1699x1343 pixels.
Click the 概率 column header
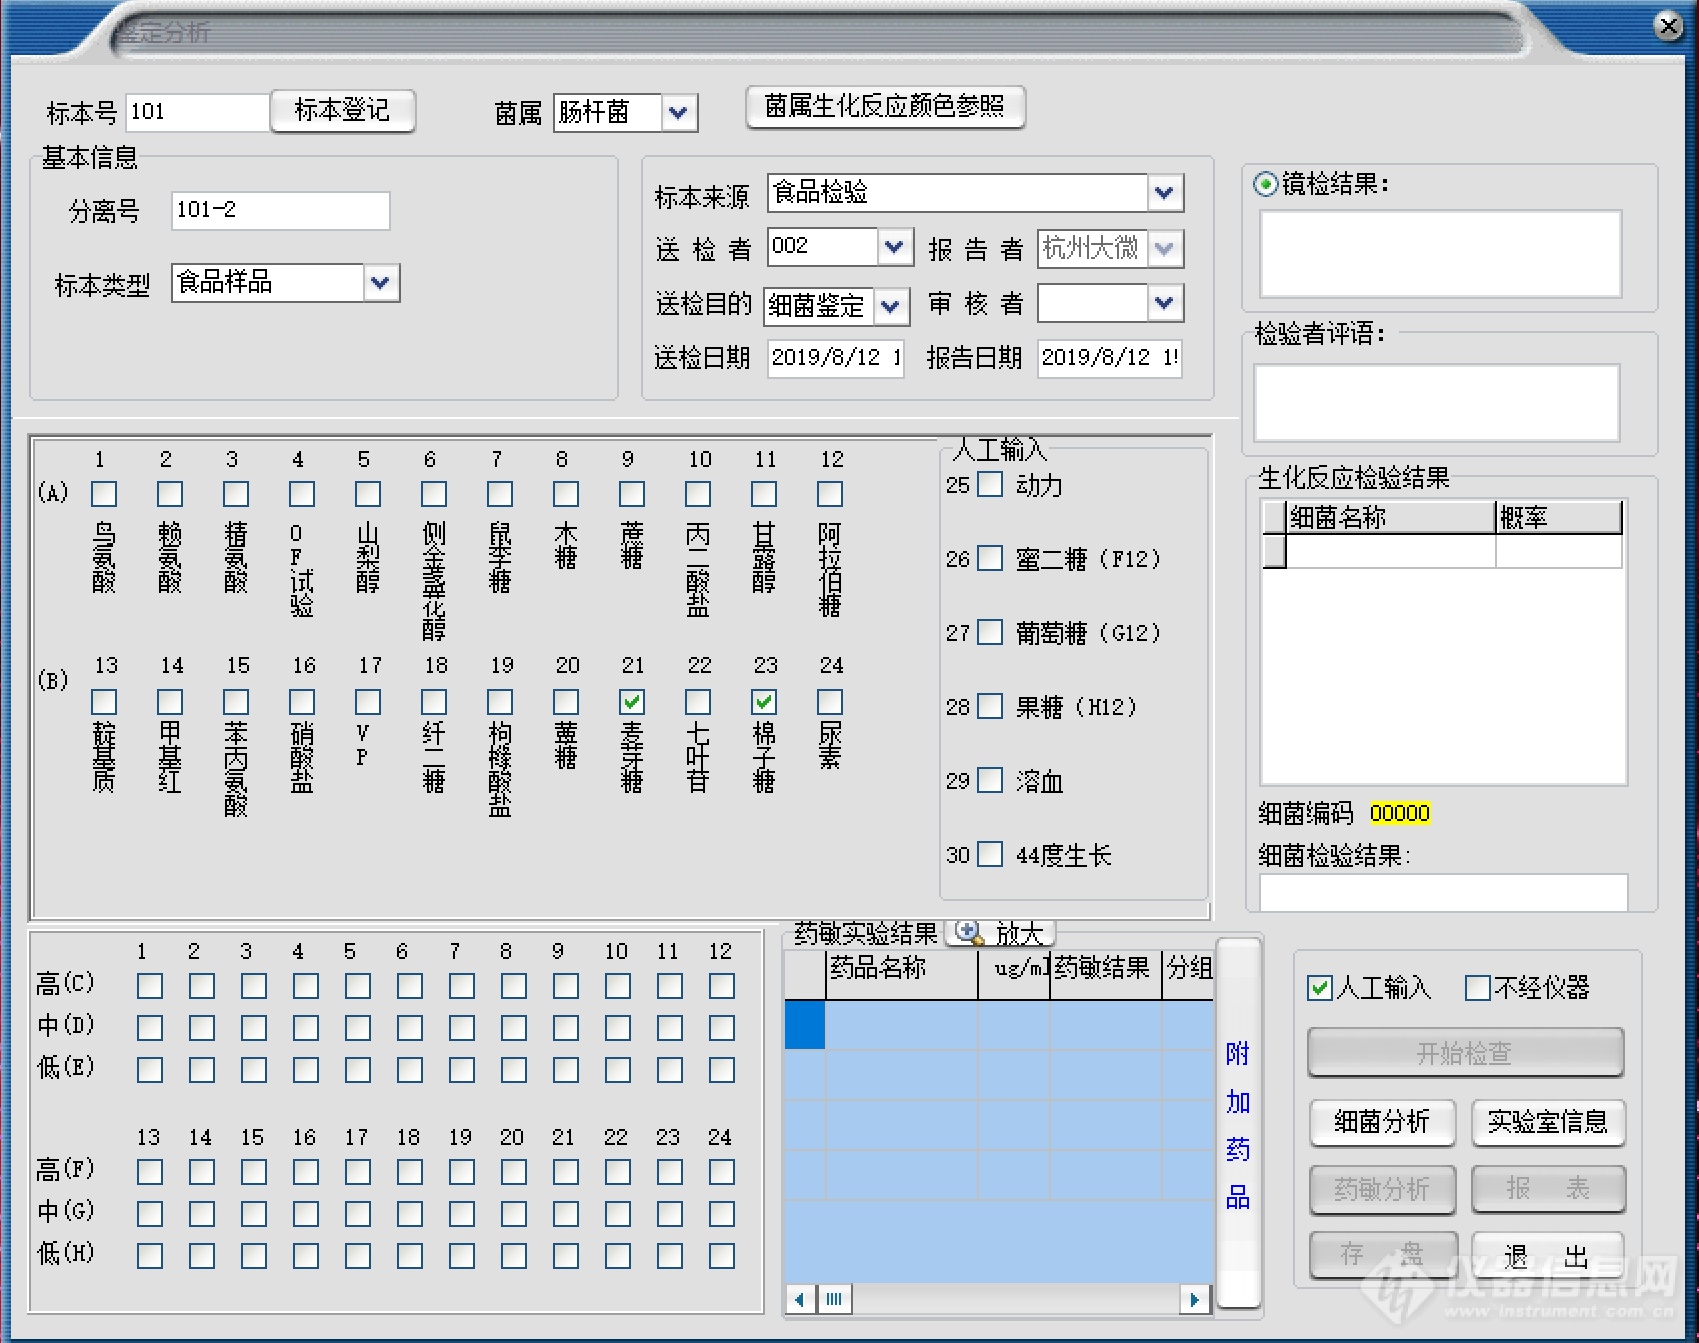click(1558, 518)
